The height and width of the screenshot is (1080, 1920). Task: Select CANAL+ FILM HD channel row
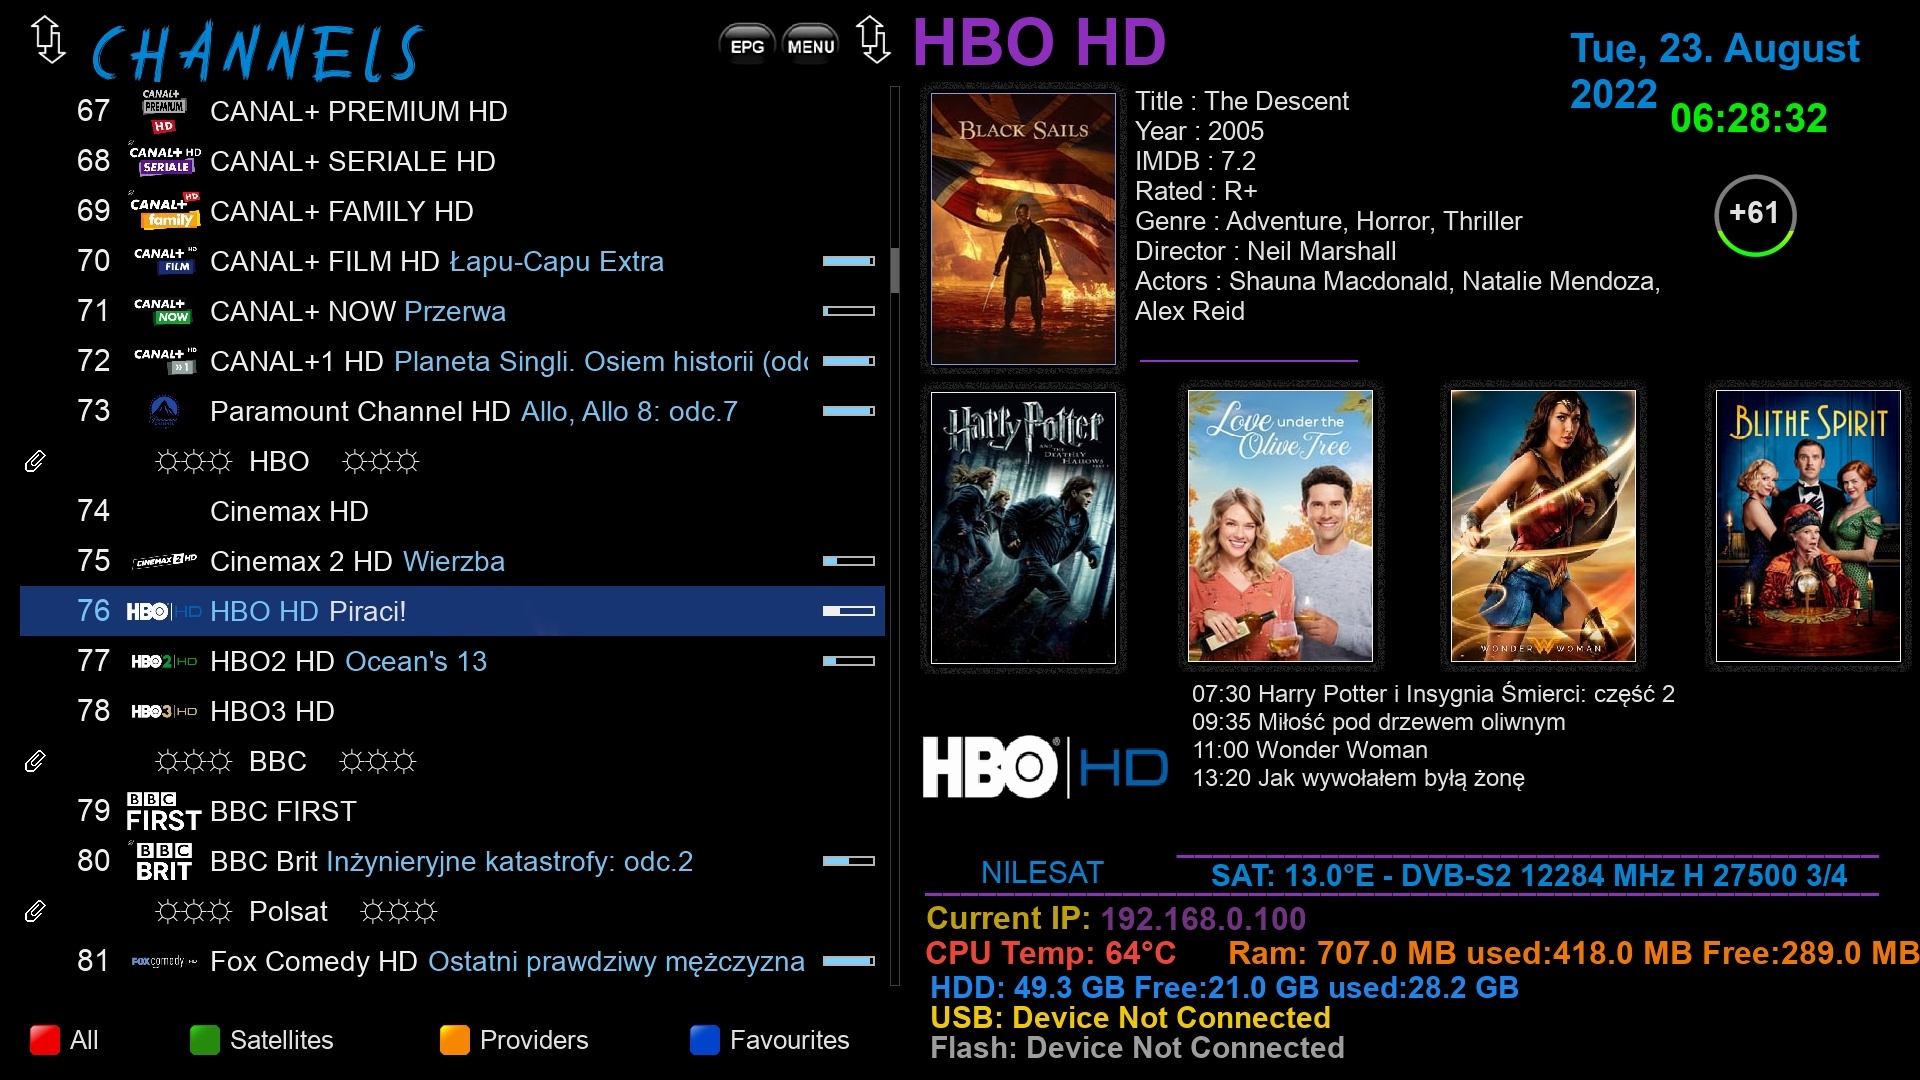(x=452, y=261)
